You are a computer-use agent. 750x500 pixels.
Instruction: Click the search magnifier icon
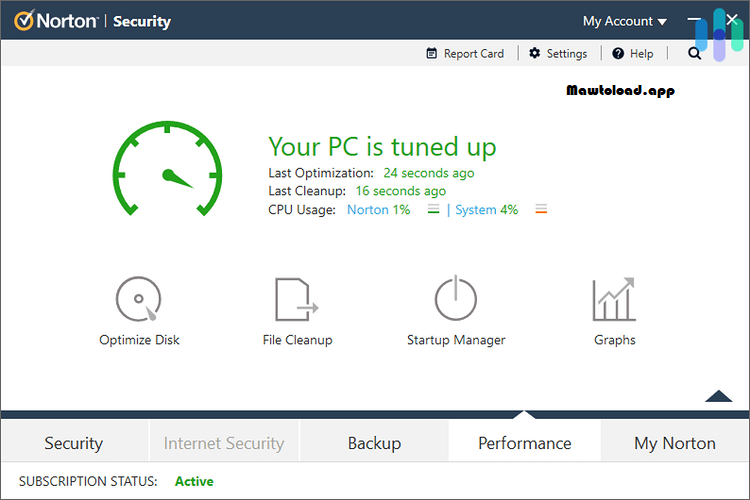pos(695,53)
